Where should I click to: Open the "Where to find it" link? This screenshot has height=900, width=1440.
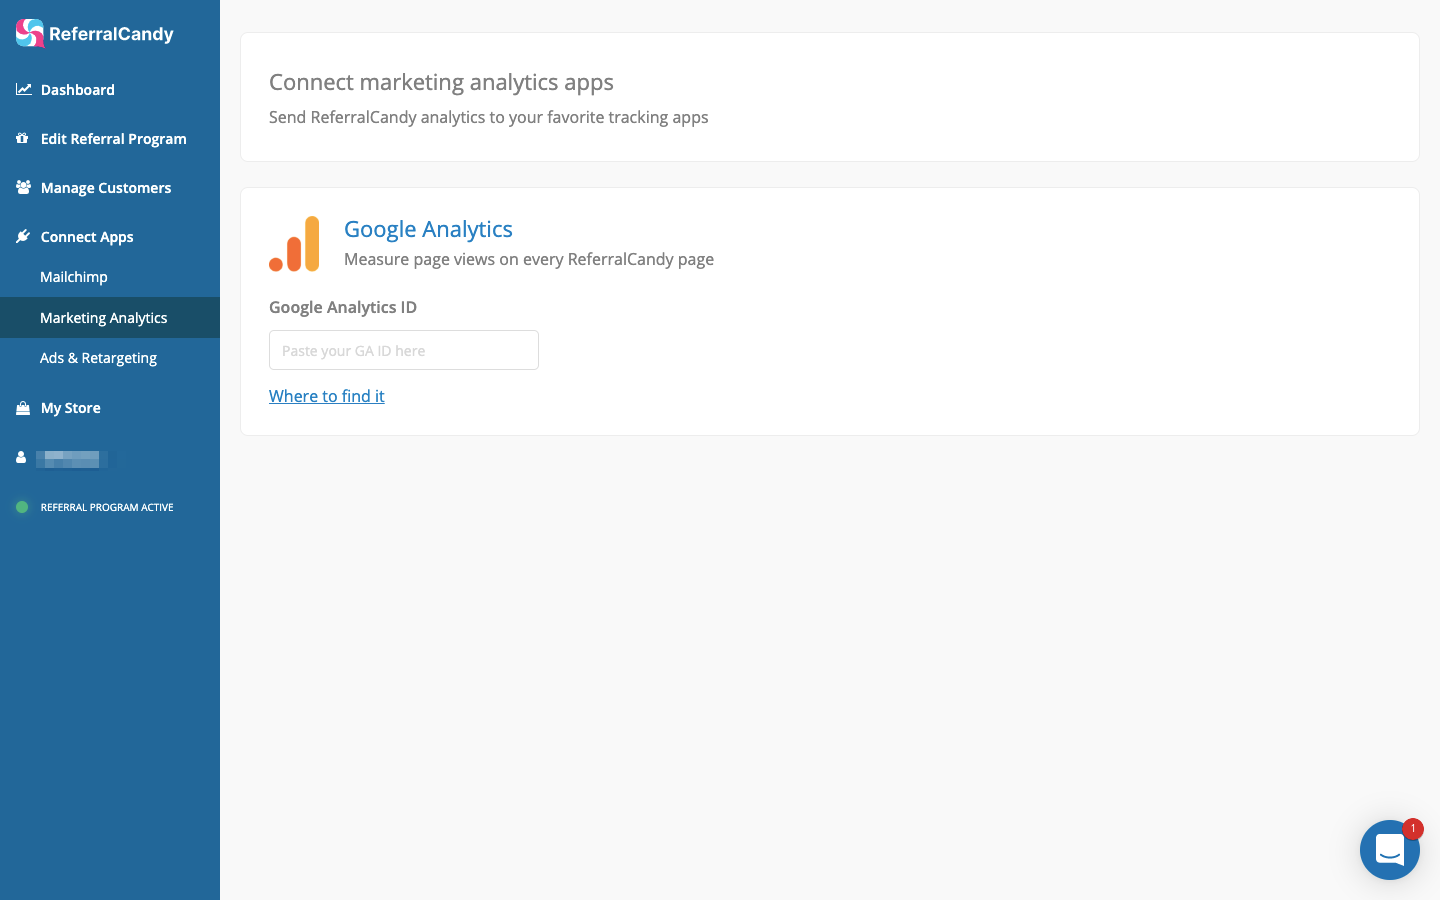point(327,396)
